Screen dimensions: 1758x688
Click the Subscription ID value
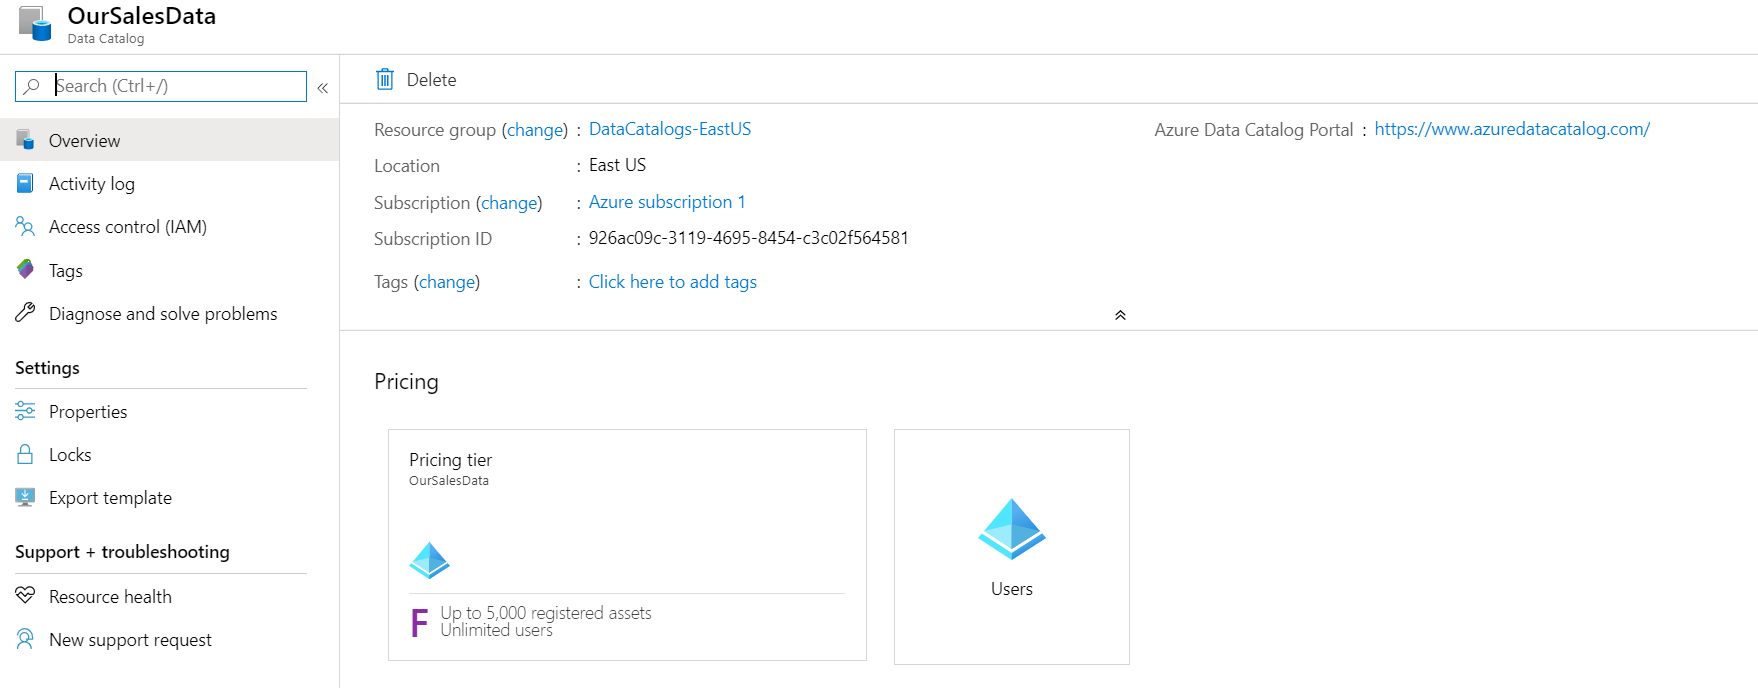point(749,238)
